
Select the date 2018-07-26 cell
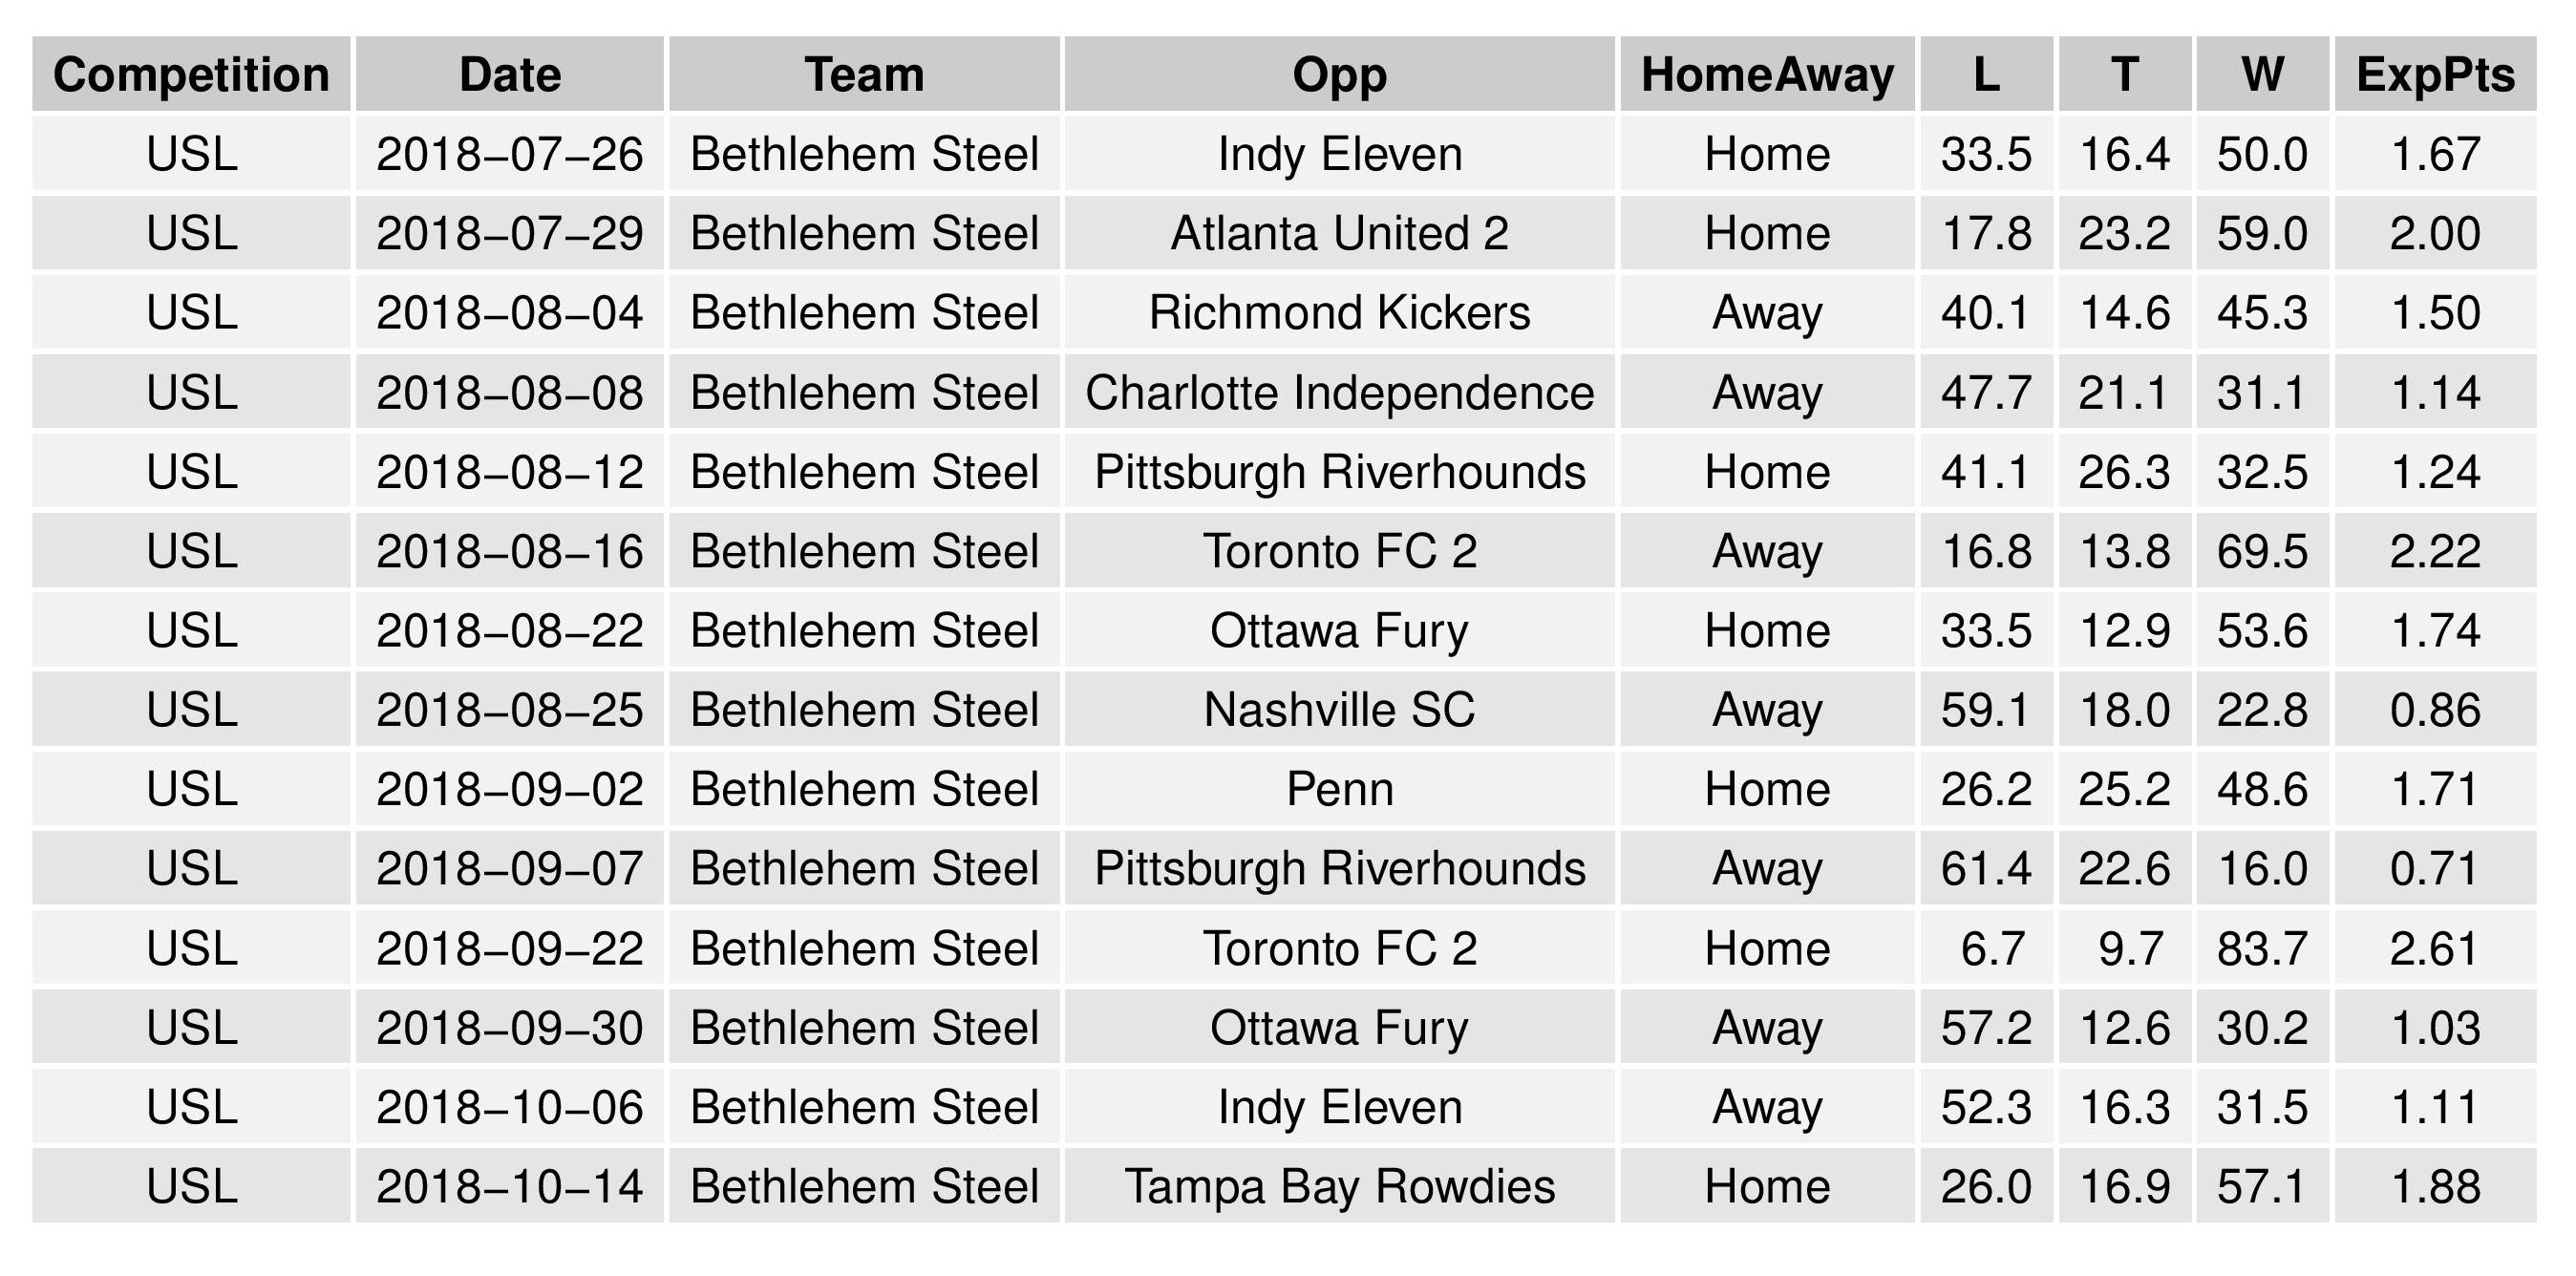(x=510, y=154)
